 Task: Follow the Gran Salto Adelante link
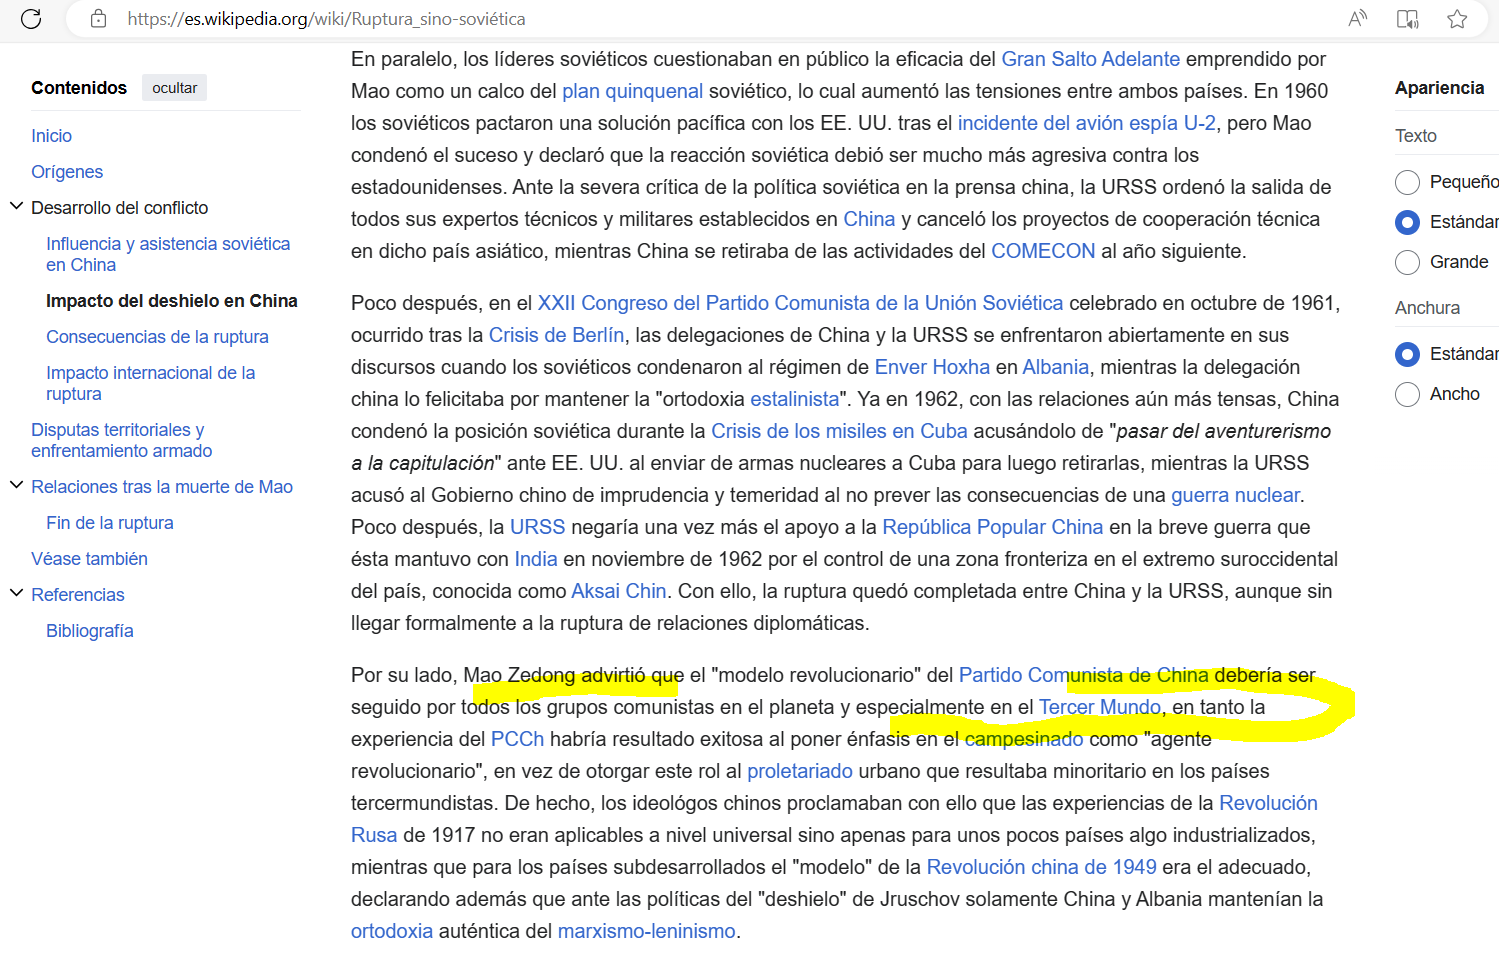click(x=1090, y=59)
